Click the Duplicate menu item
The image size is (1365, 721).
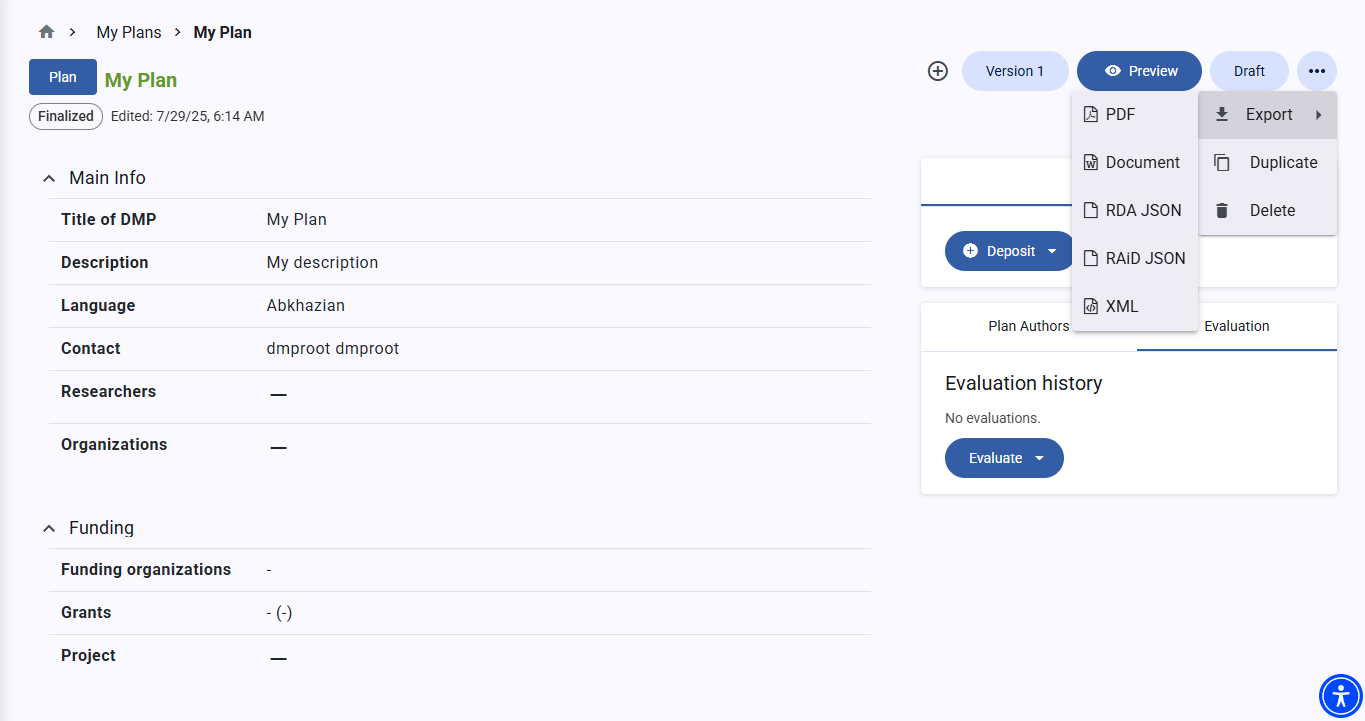(x=1282, y=163)
